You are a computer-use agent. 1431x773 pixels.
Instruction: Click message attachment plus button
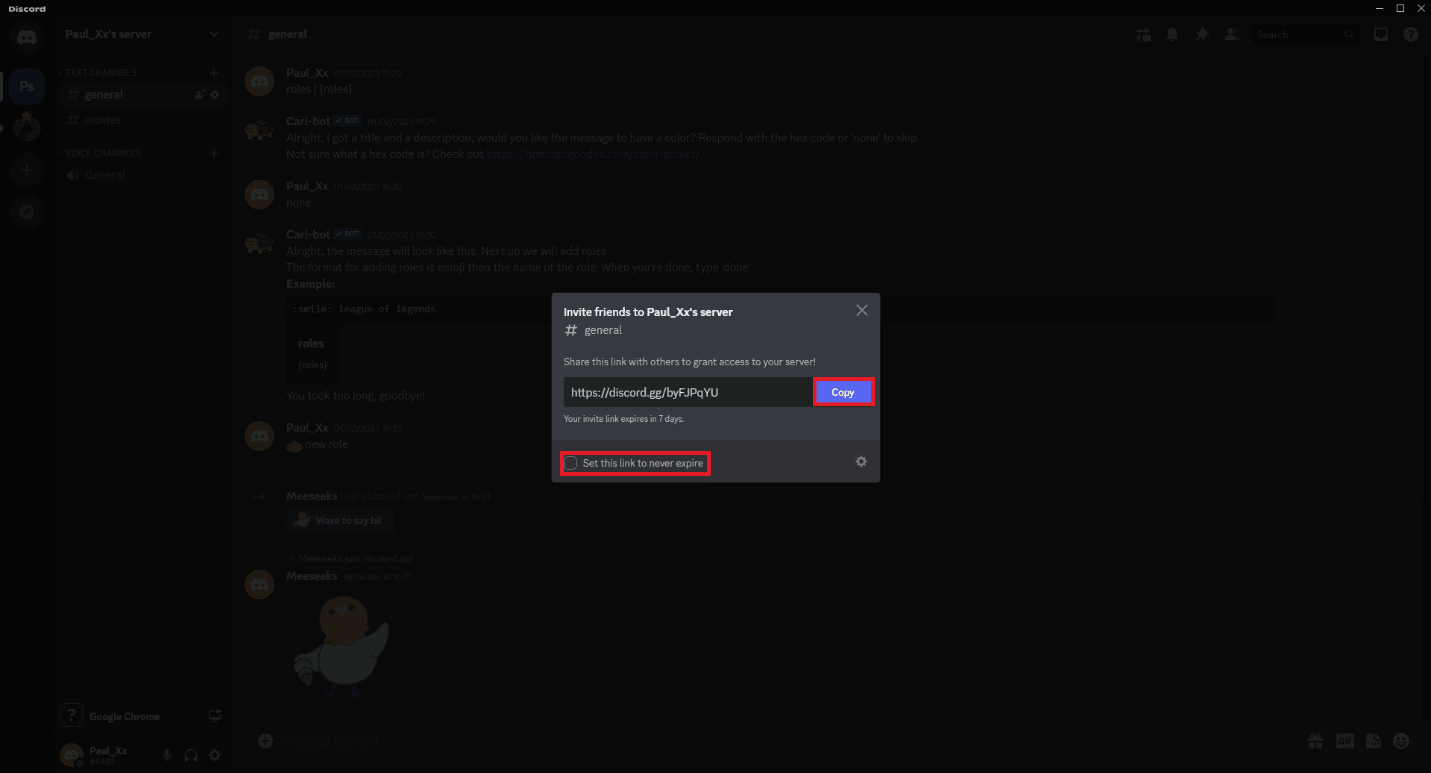(265, 741)
